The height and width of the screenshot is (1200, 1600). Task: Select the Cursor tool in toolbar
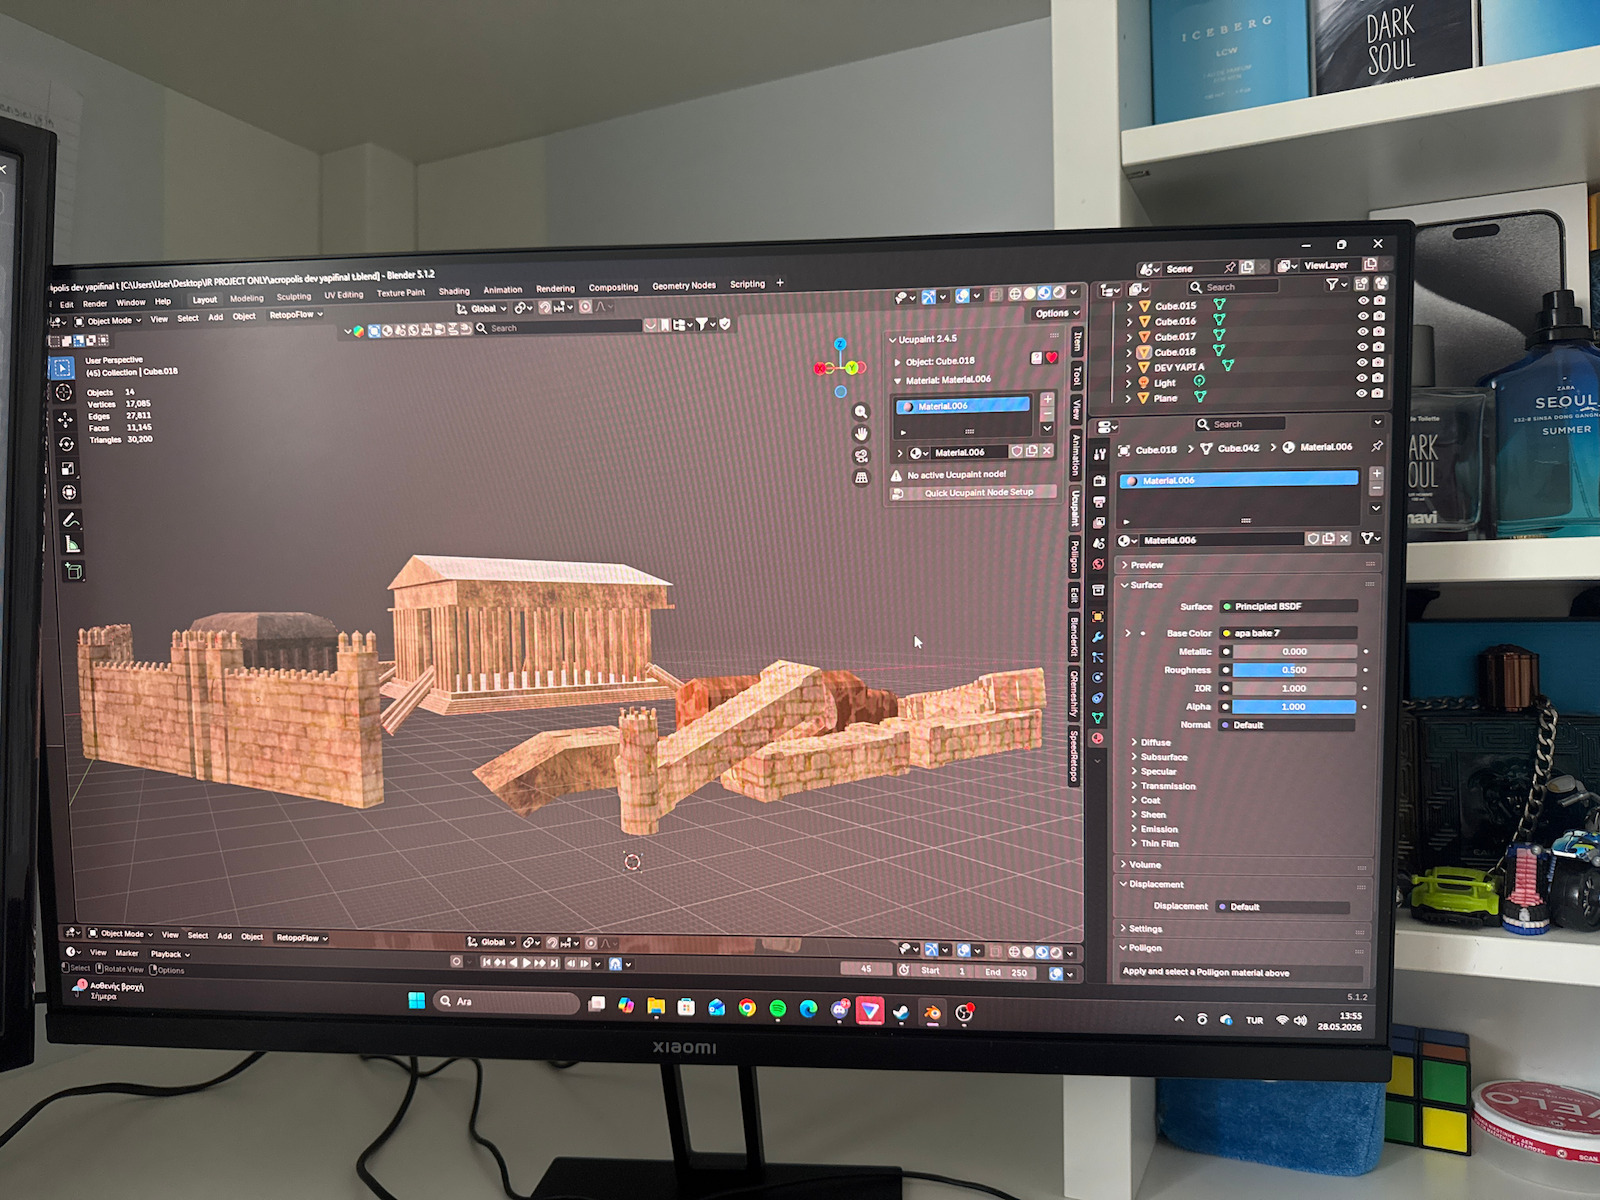pyautogui.click(x=64, y=393)
